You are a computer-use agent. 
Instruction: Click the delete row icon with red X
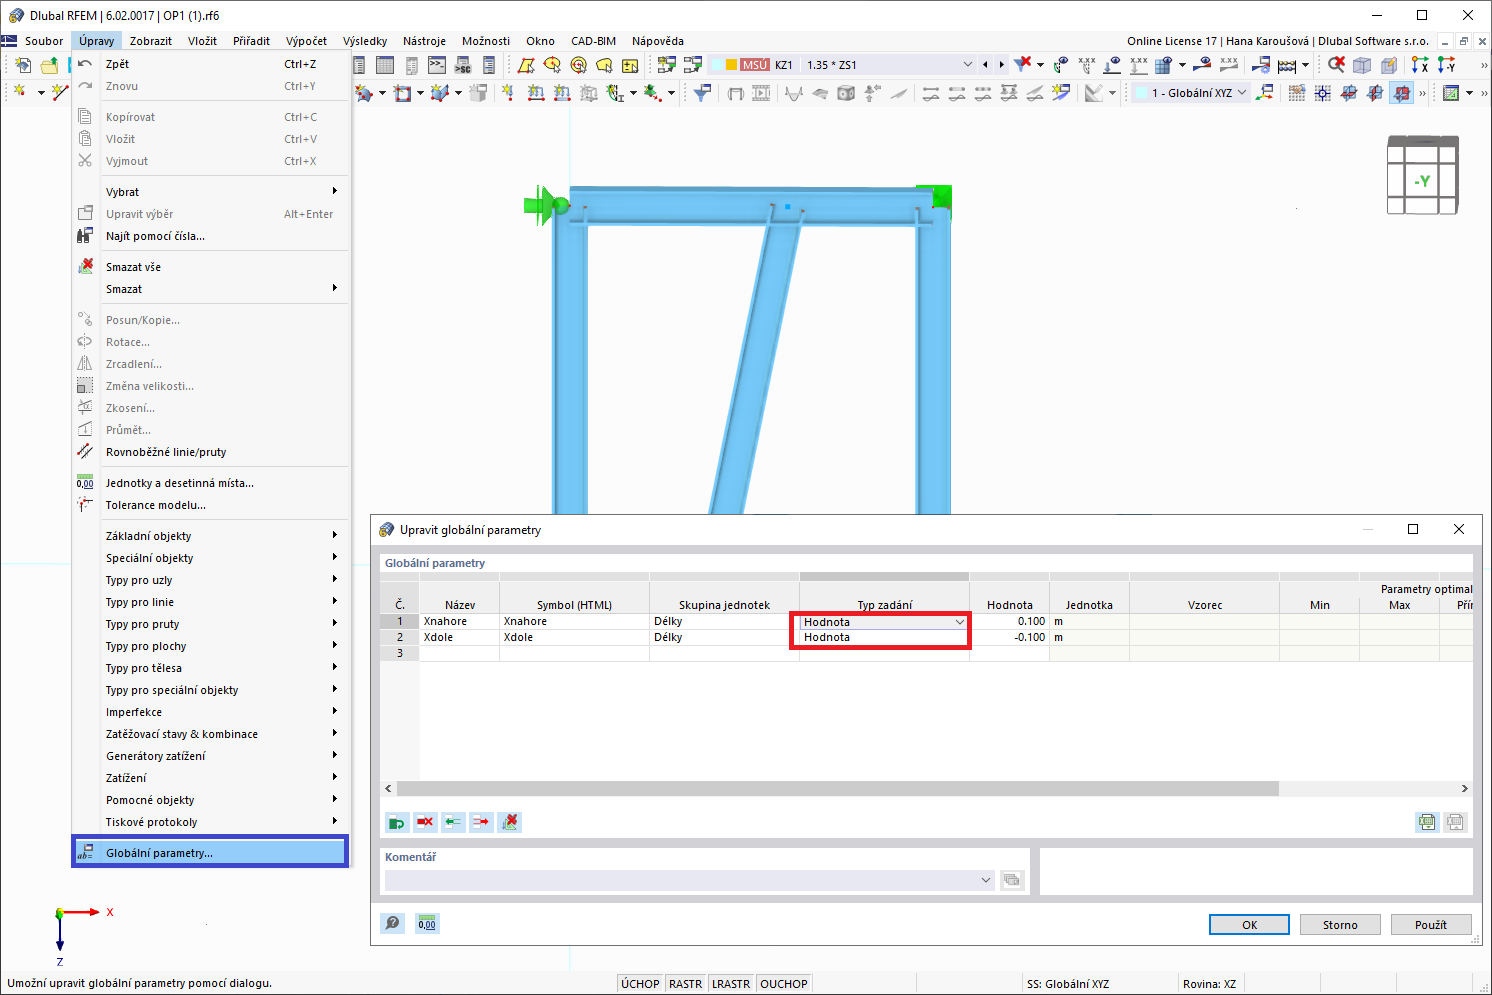(x=425, y=822)
